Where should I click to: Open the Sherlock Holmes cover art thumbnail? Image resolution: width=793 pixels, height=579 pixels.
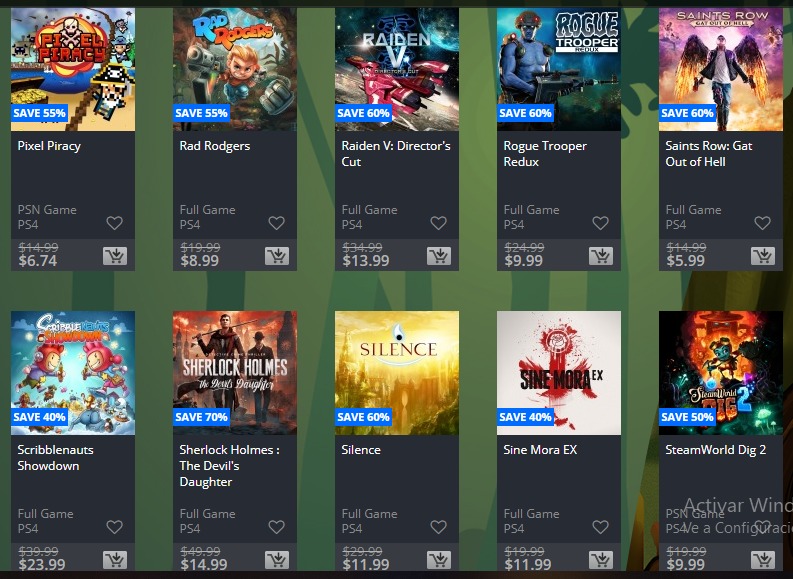pos(235,373)
